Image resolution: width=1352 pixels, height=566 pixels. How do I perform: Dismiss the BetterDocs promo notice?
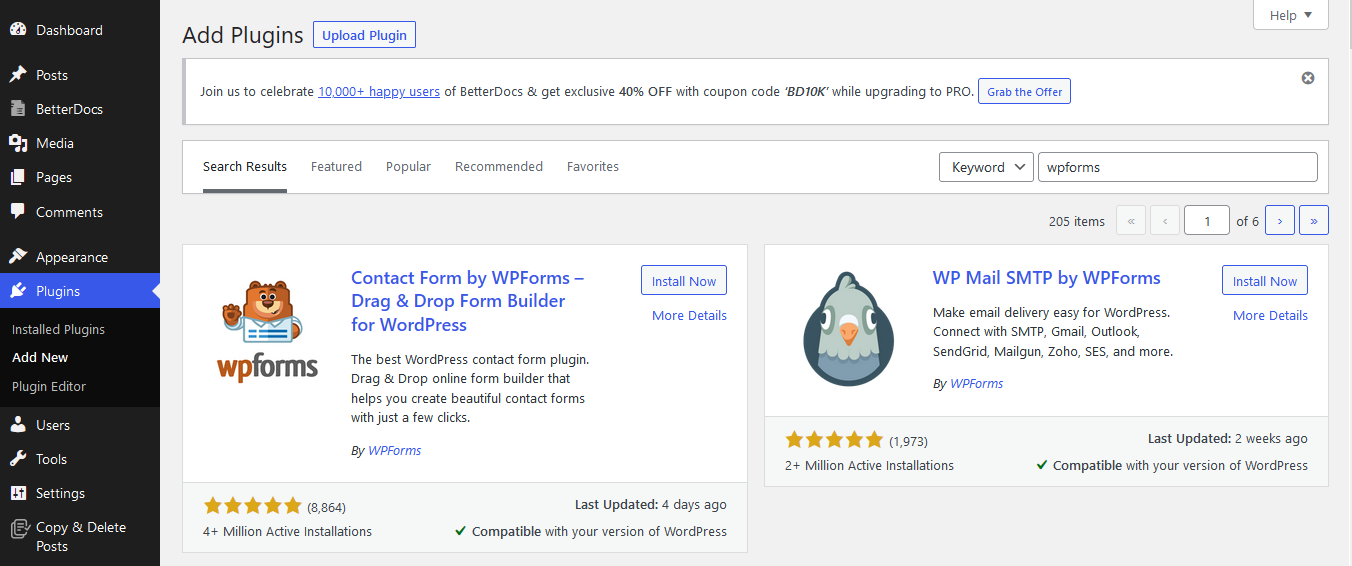coord(1308,78)
